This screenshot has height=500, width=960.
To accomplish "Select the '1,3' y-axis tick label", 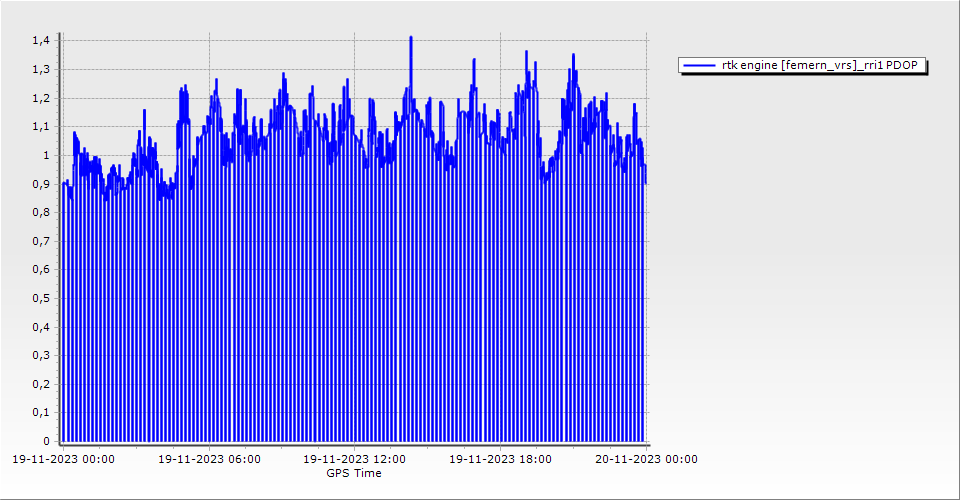I will 40,70.
